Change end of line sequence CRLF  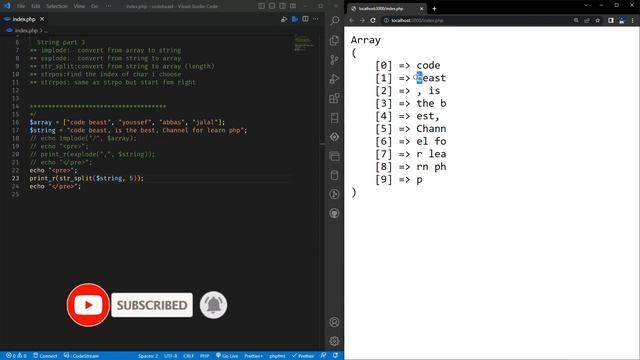click(x=188, y=356)
